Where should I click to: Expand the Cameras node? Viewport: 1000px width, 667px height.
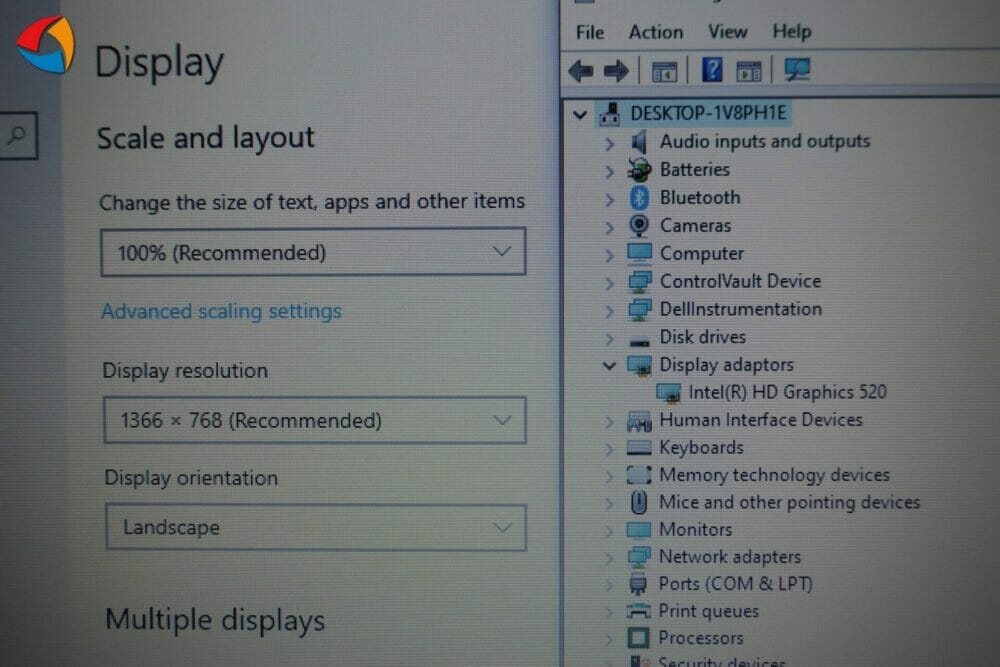[609, 227]
